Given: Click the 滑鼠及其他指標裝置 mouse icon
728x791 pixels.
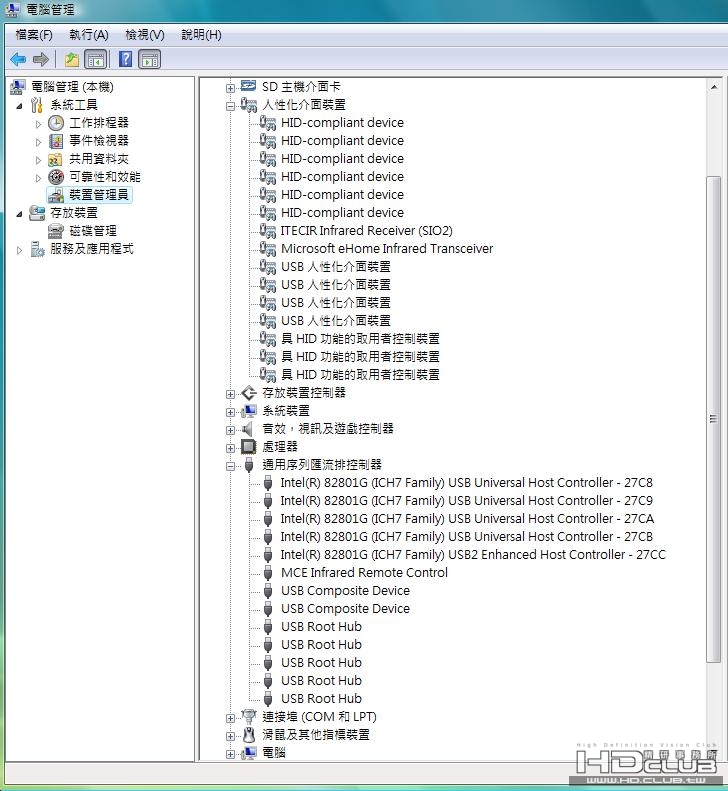Looking at the screenshot, I should (x=249, y=734).
